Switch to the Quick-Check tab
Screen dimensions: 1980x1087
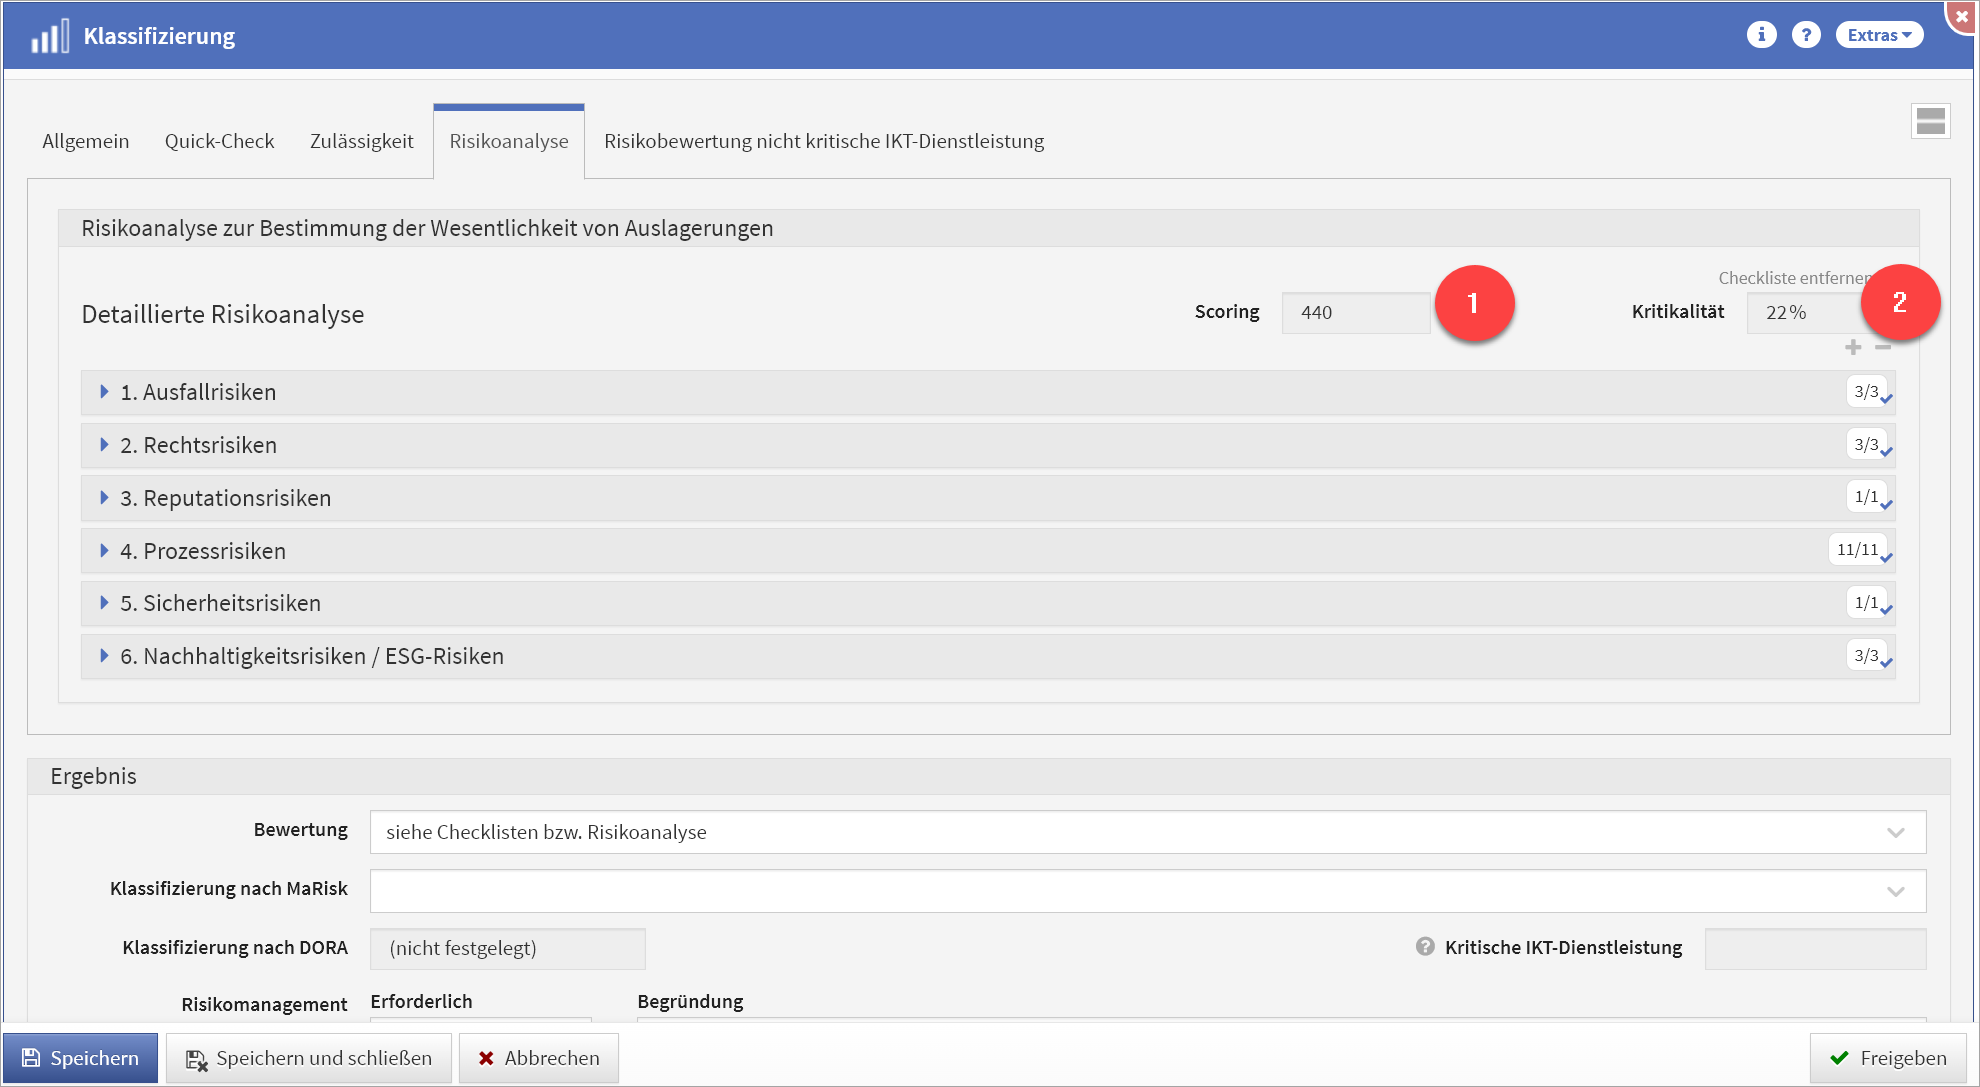[219, 141]
